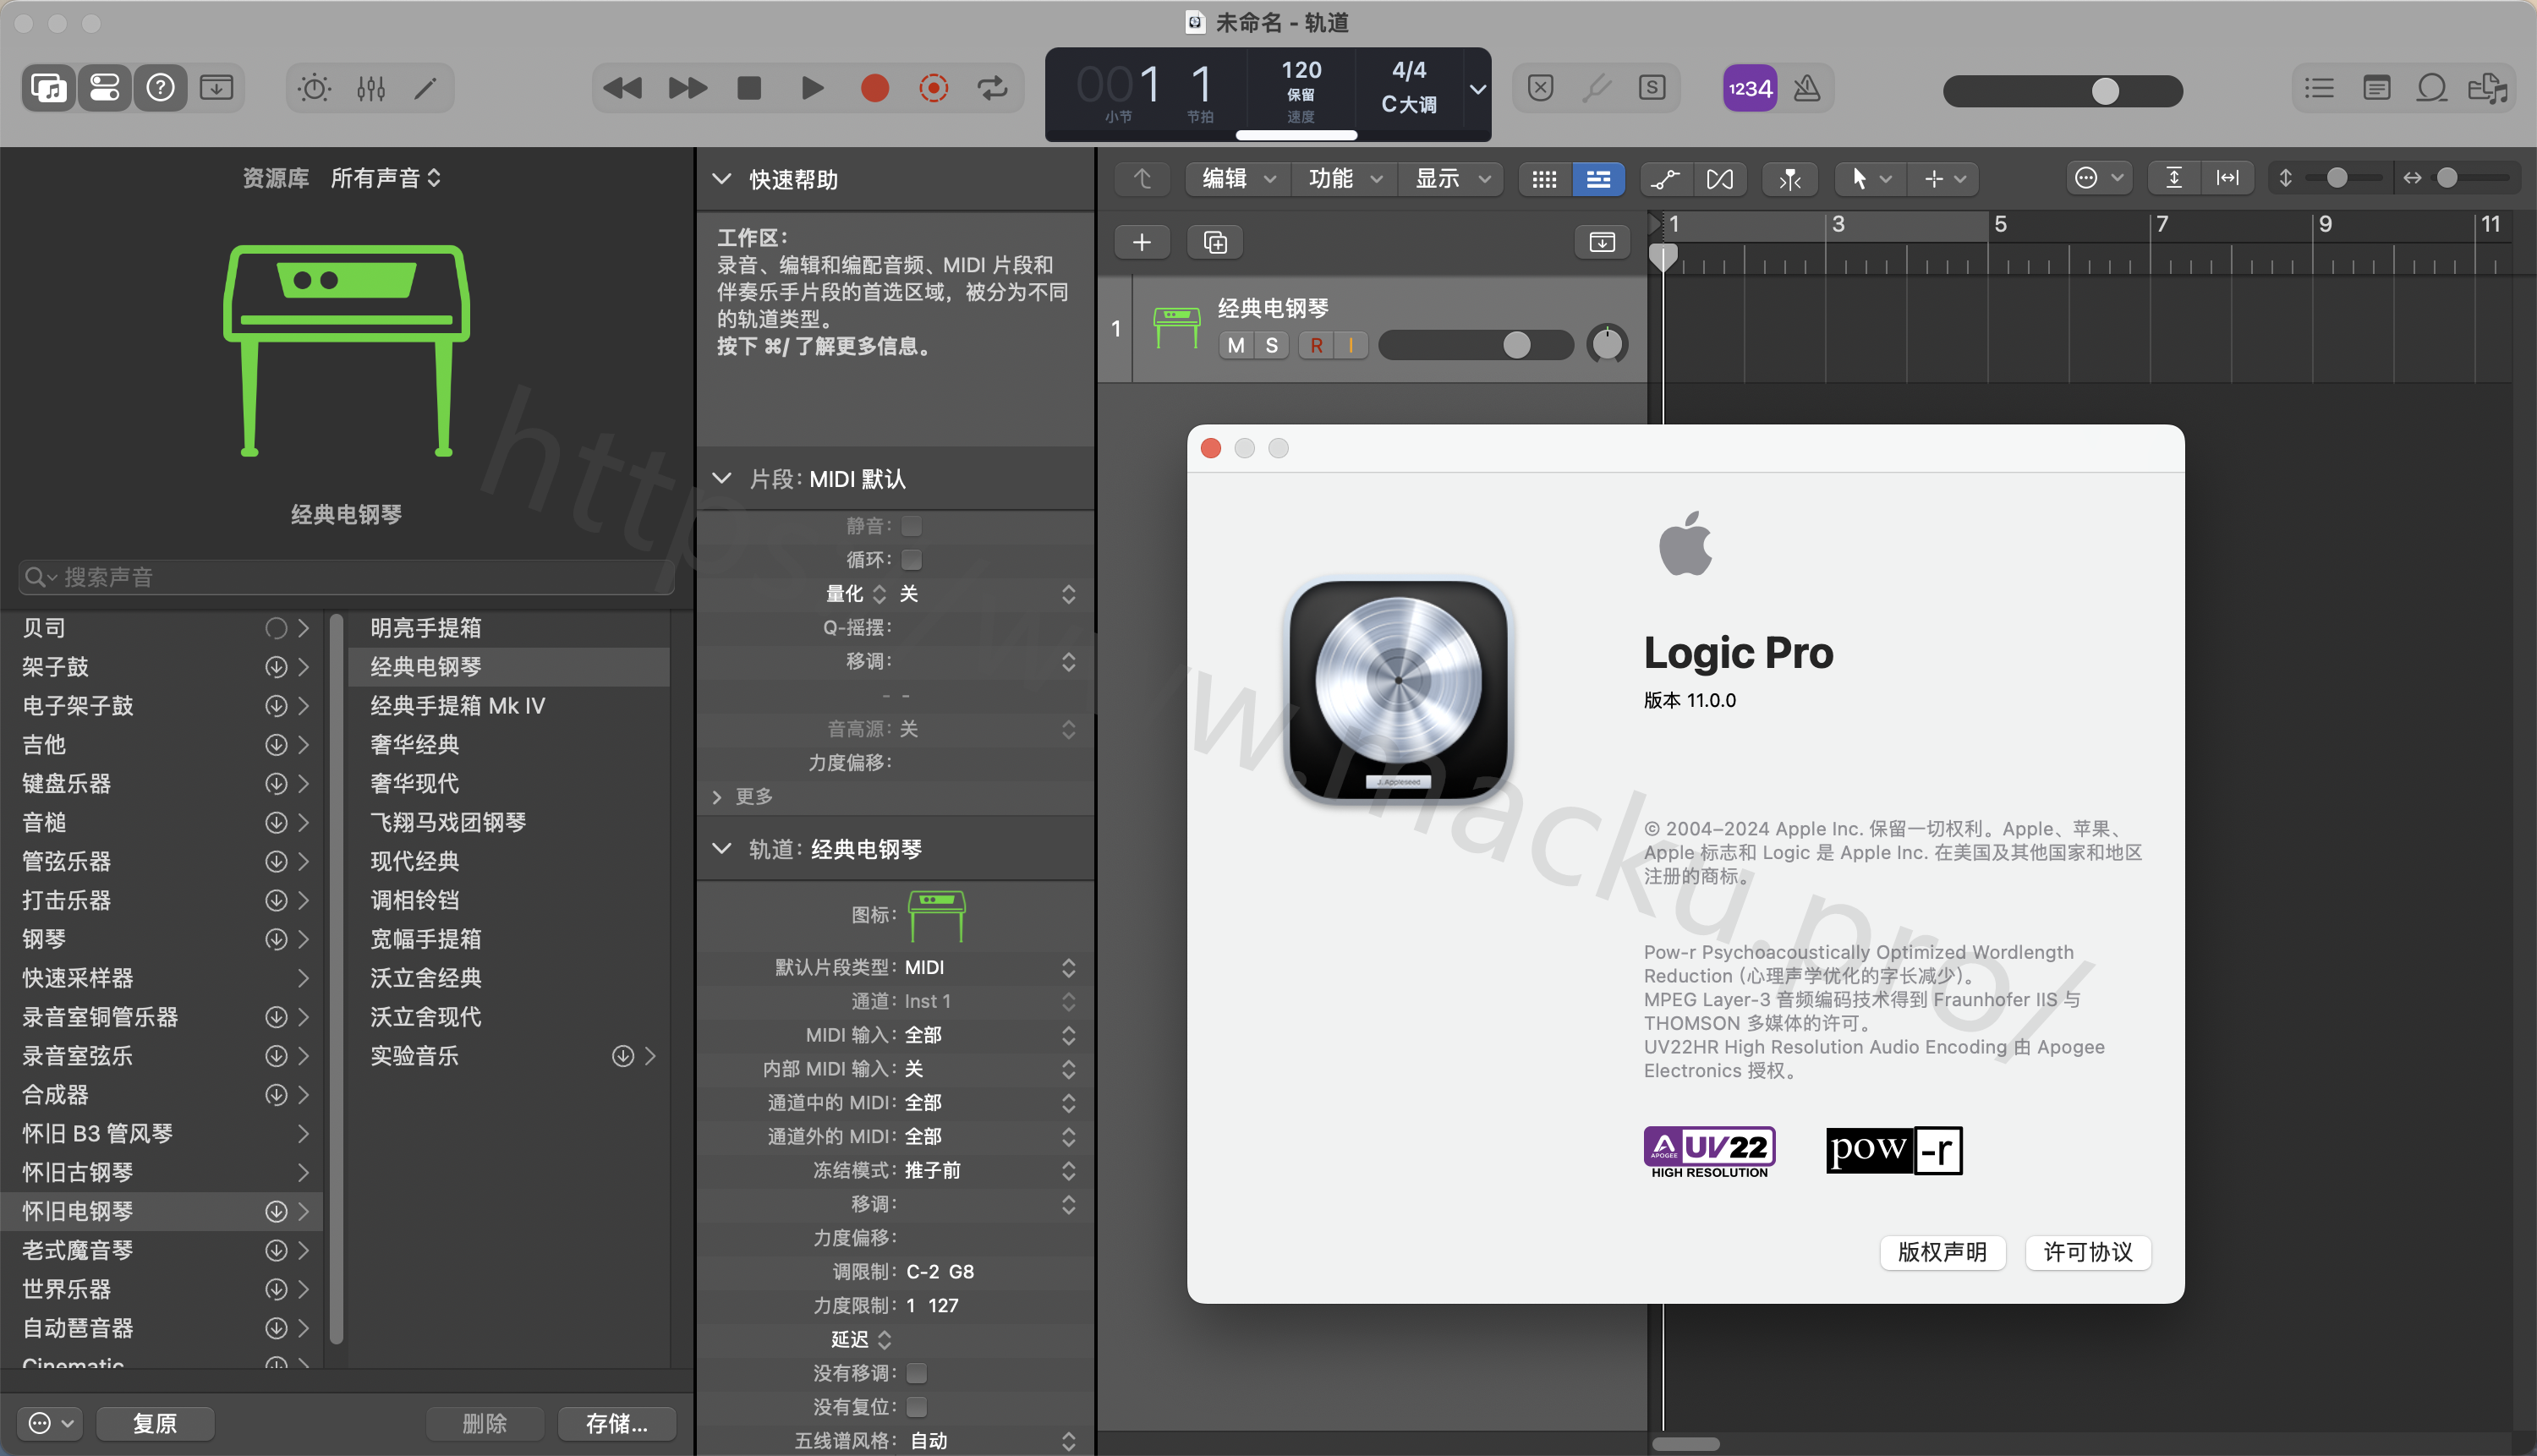This screenshot has width=2537, height=1456.
Task: Click the 版权声明 button in About window
Action: 1942,1252
